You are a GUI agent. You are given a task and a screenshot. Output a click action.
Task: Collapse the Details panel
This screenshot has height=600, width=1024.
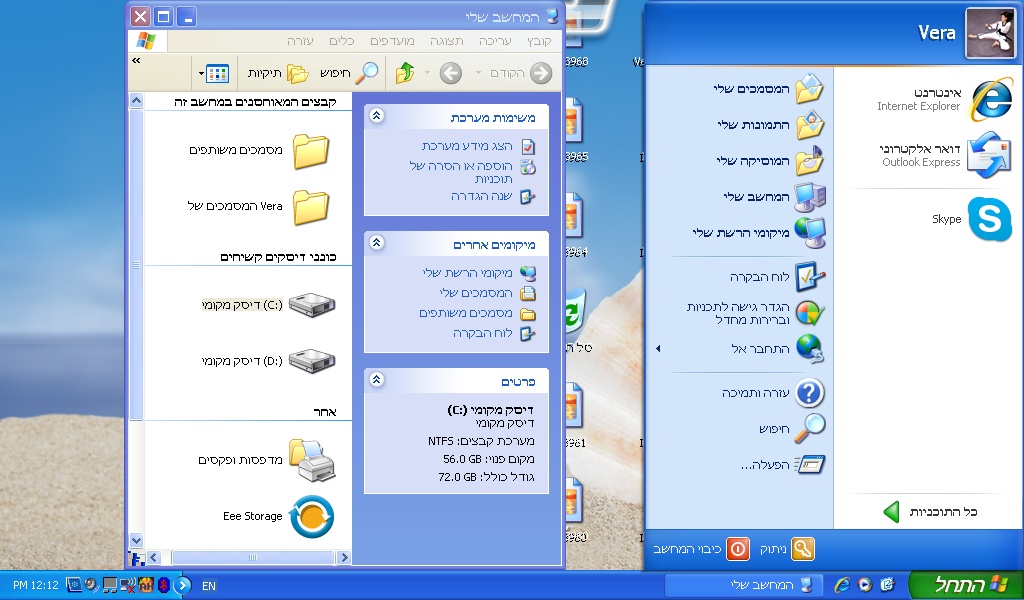[x=377, y=380]
